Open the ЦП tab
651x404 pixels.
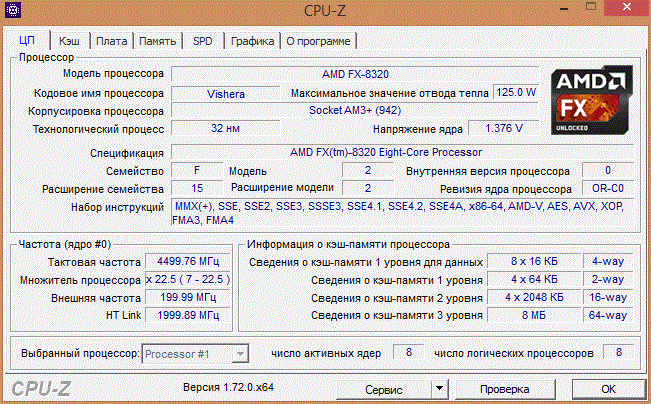(x=27, y=41)
